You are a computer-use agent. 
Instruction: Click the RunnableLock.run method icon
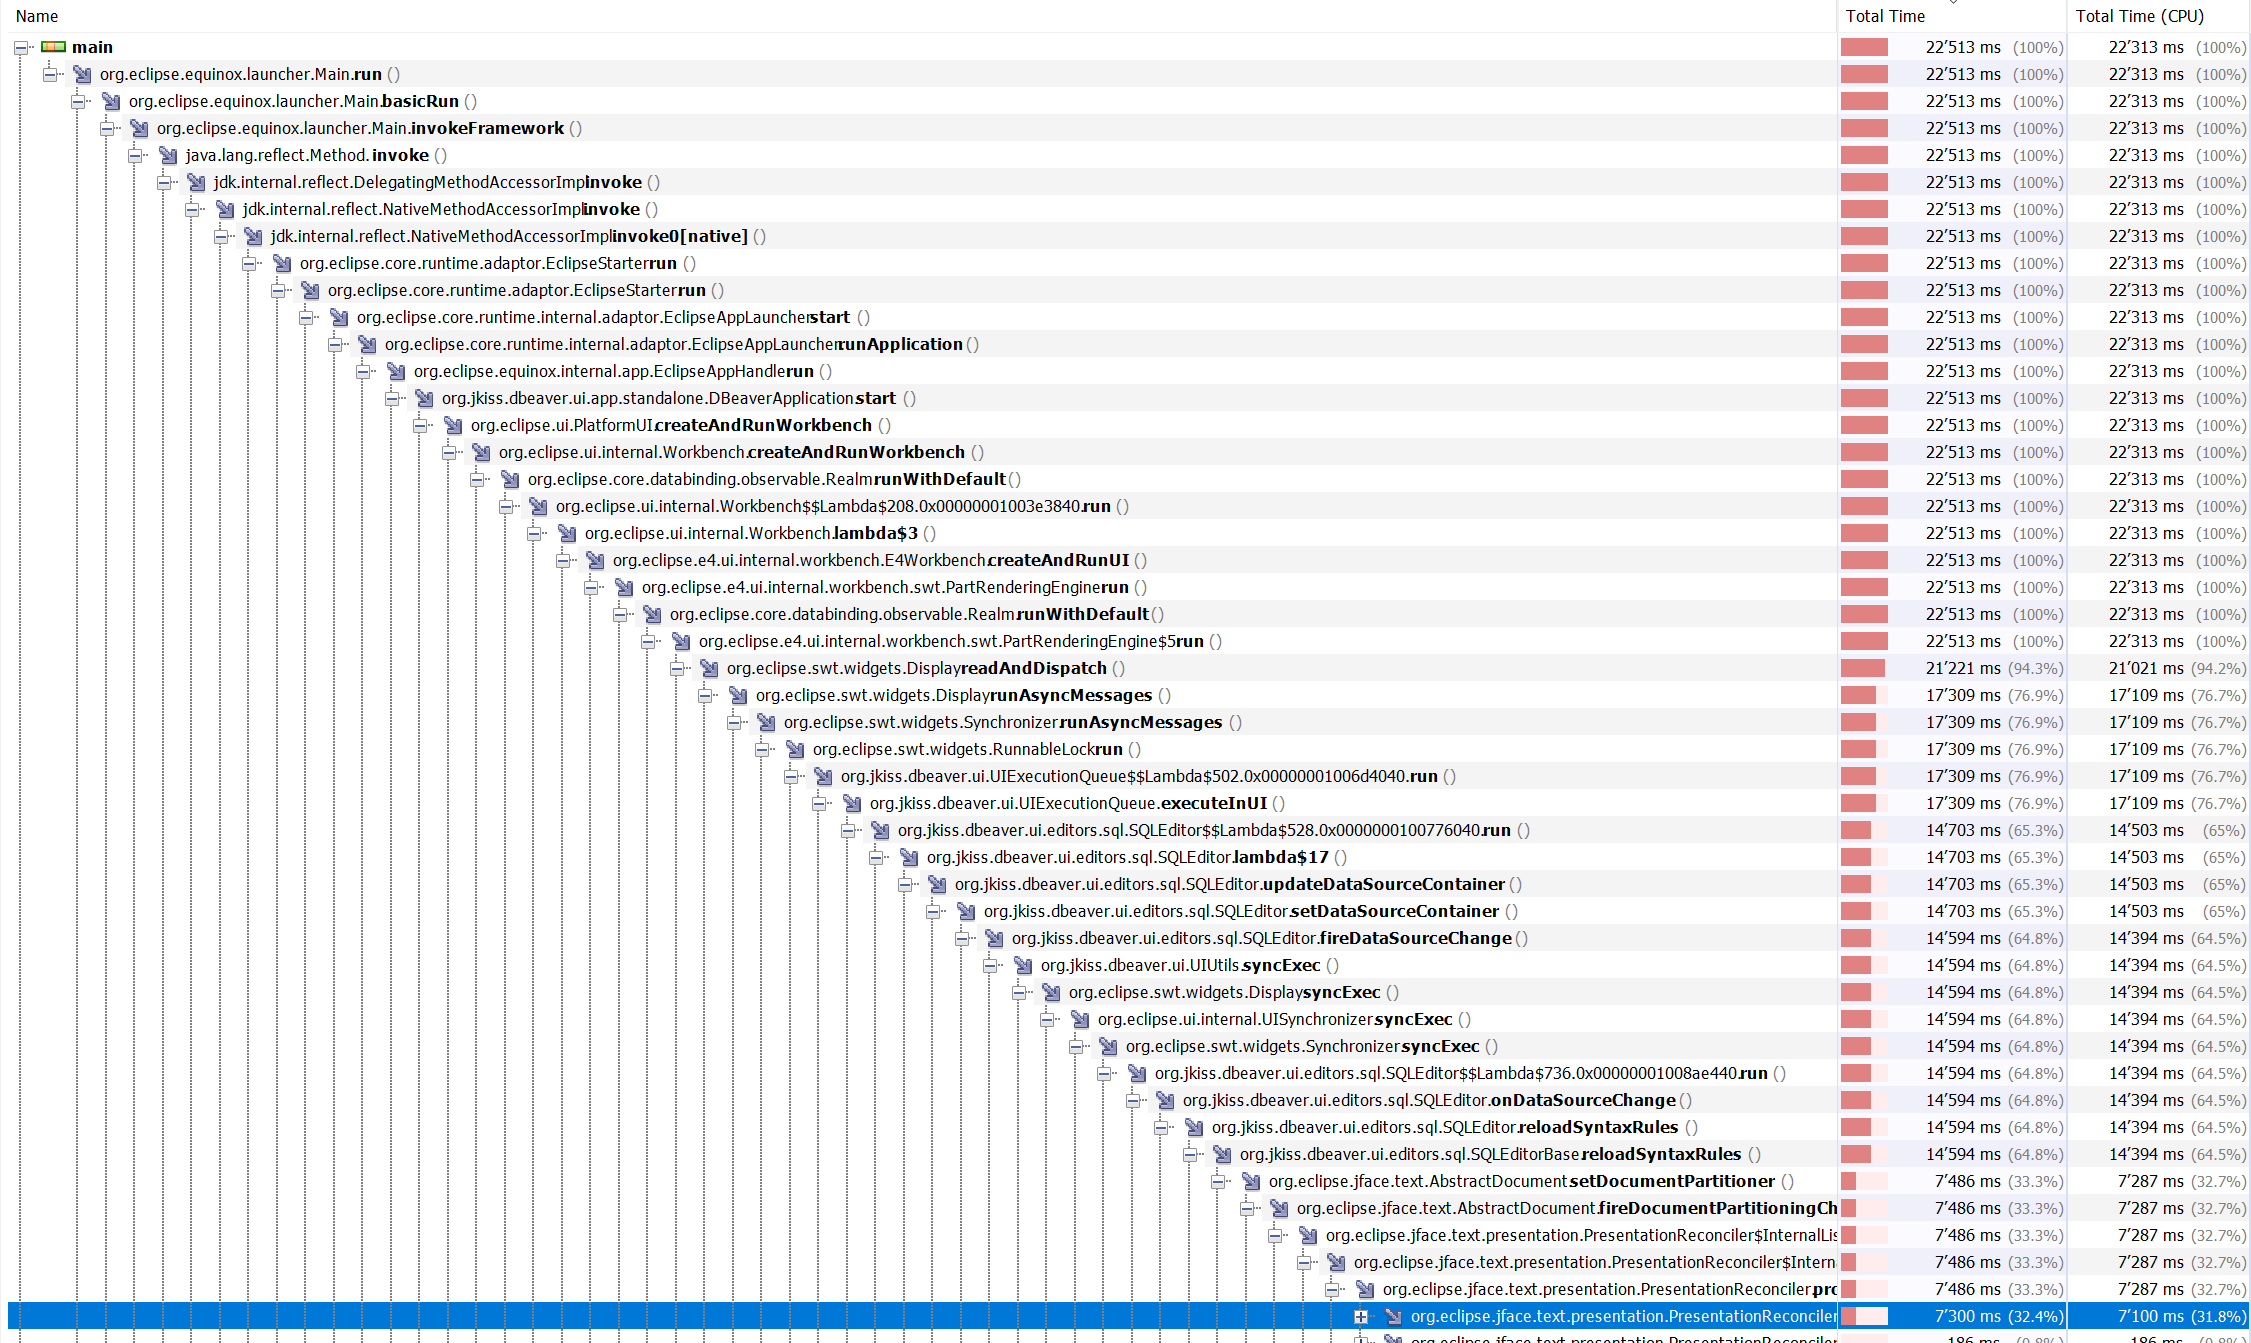(795, 749)
